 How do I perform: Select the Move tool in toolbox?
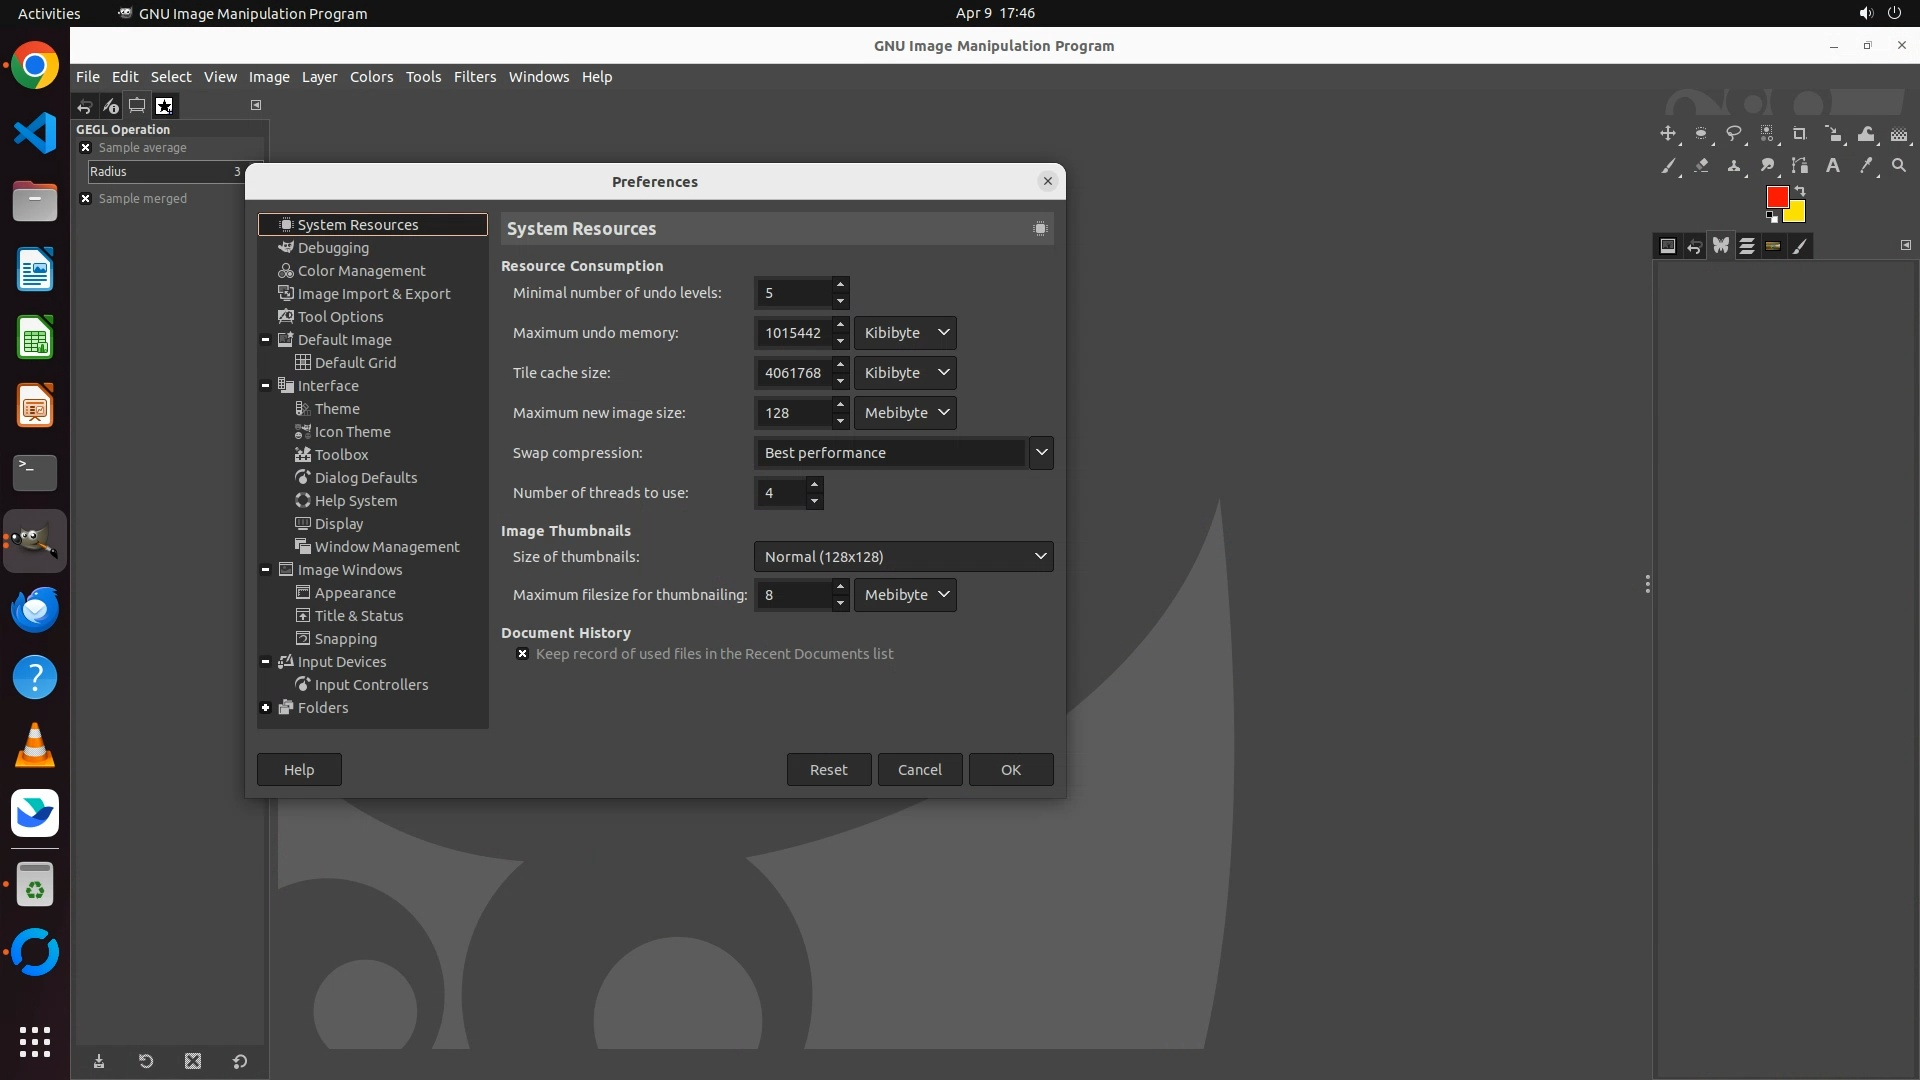1668,134
